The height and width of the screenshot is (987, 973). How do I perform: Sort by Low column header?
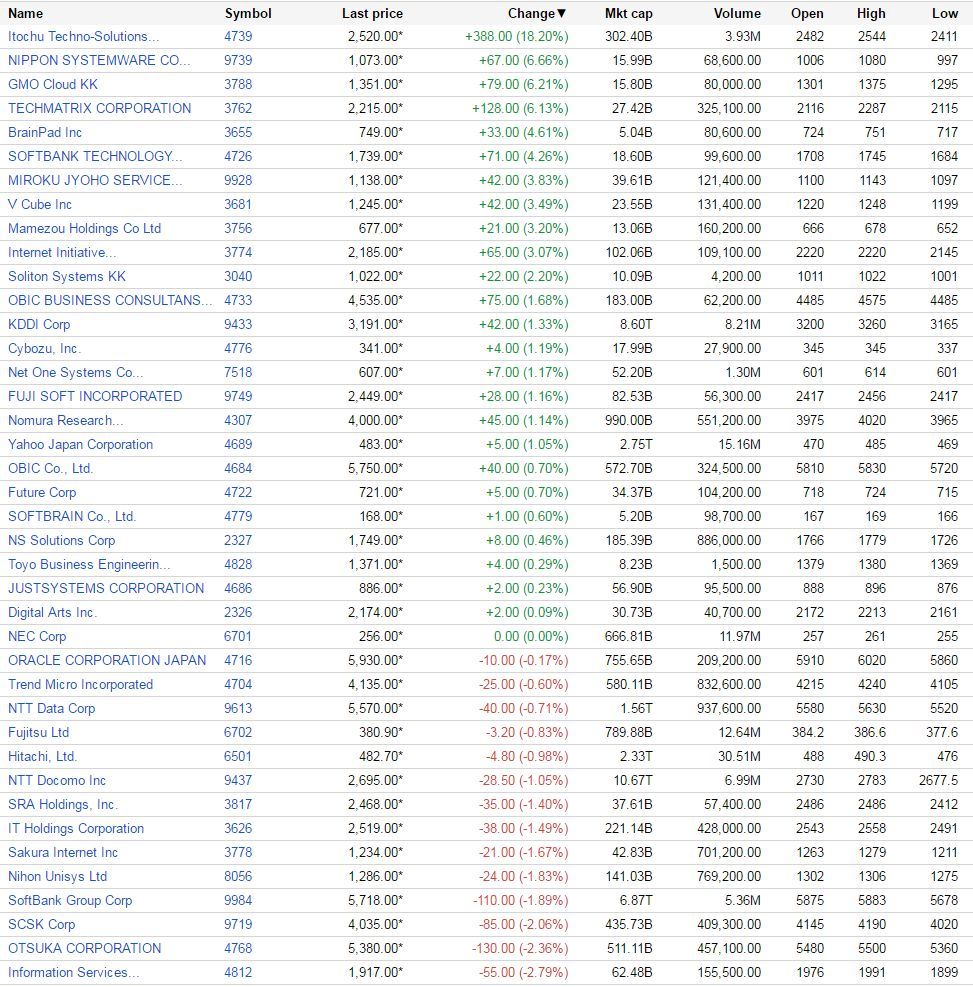click(x=945, y=13)
